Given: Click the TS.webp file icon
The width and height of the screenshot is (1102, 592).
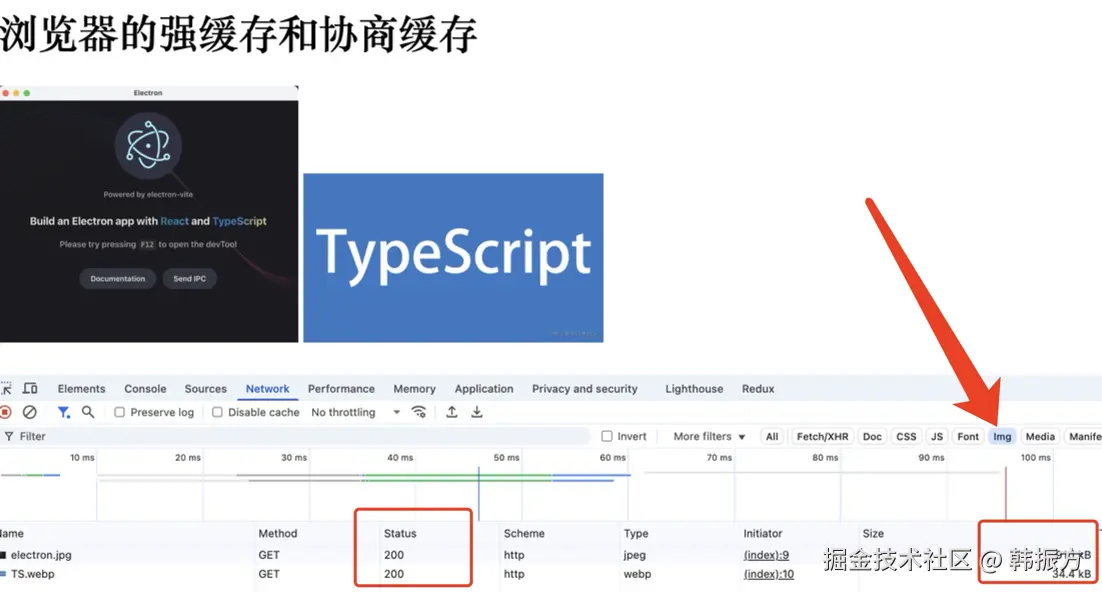Looking at the screenshot, I should (4, 574).
